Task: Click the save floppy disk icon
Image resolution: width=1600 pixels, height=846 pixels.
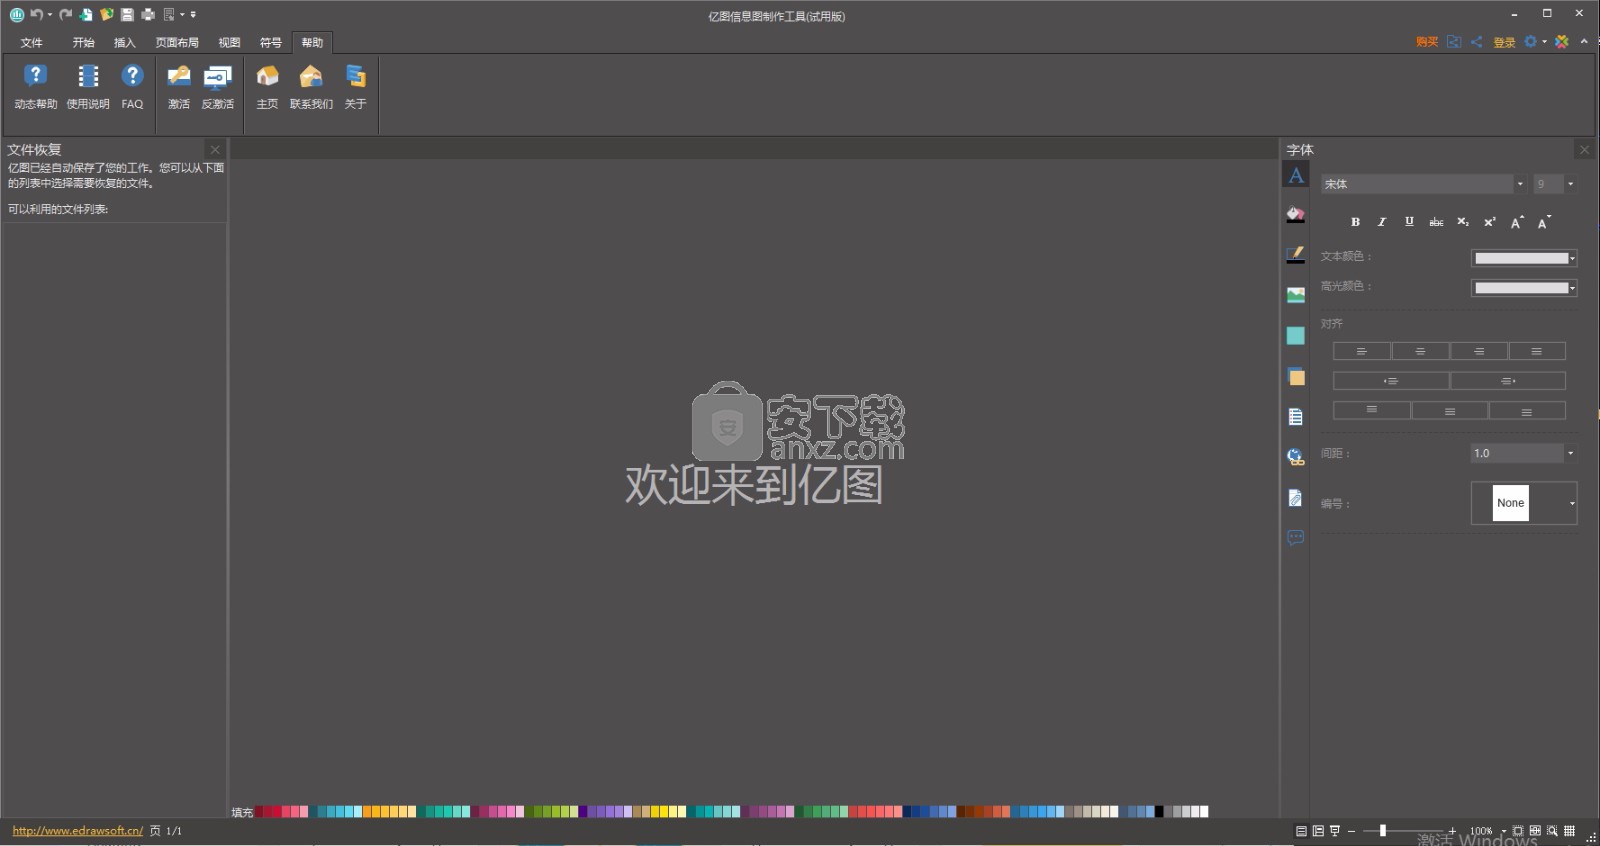Action: point(127,14)
